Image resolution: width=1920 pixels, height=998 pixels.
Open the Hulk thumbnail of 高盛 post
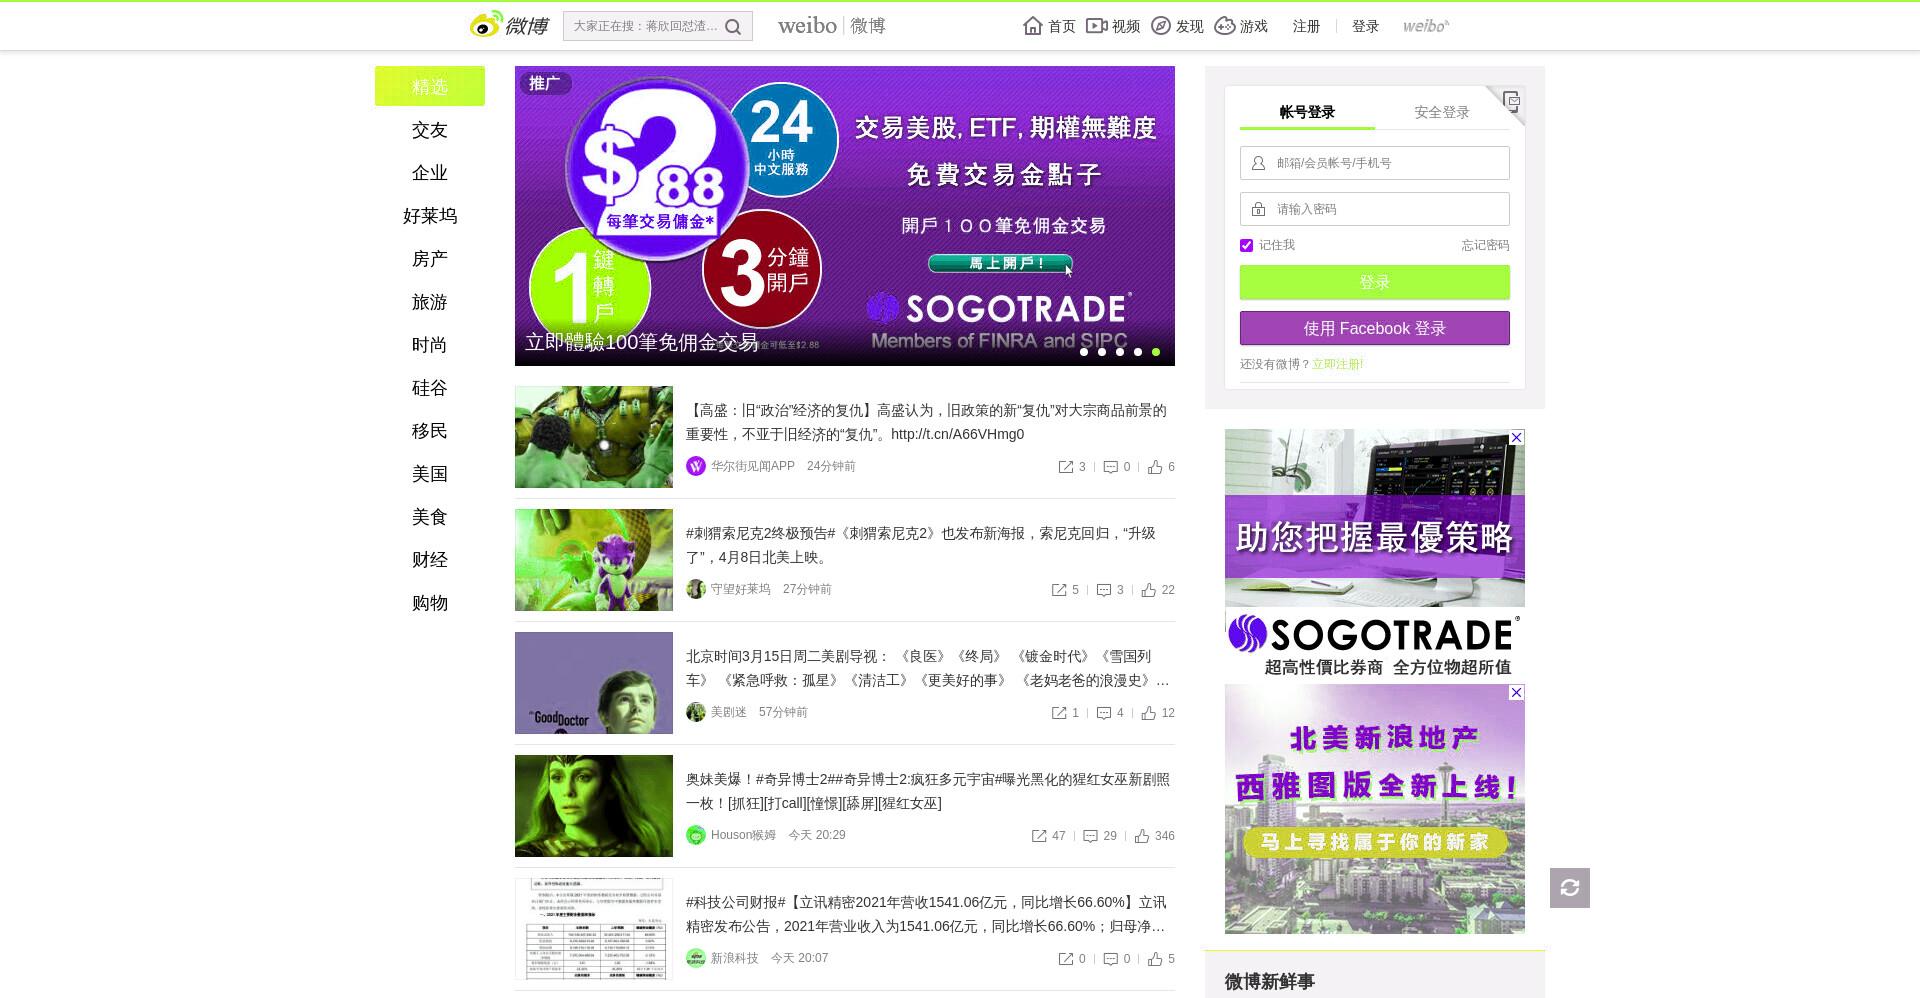(x=594, y=437)
